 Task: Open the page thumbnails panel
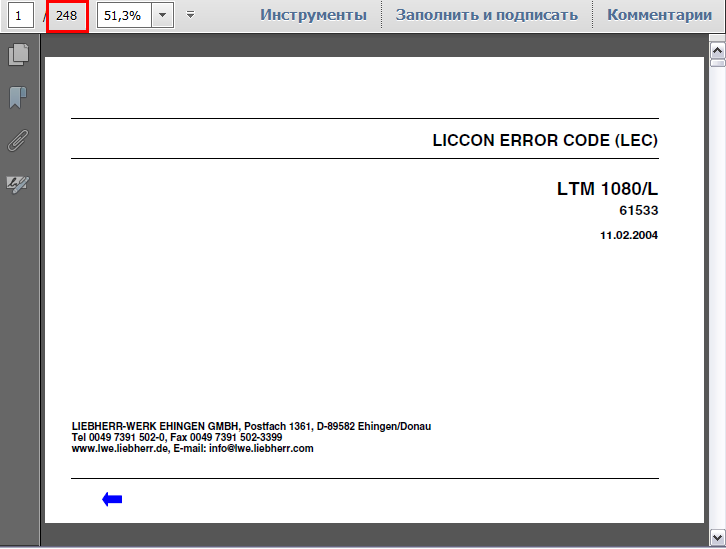point(17,55)
